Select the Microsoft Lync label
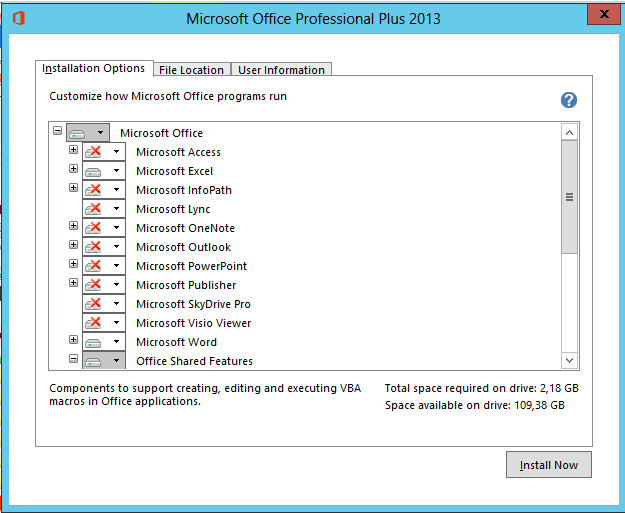625x513 pixels. (173, 209)
